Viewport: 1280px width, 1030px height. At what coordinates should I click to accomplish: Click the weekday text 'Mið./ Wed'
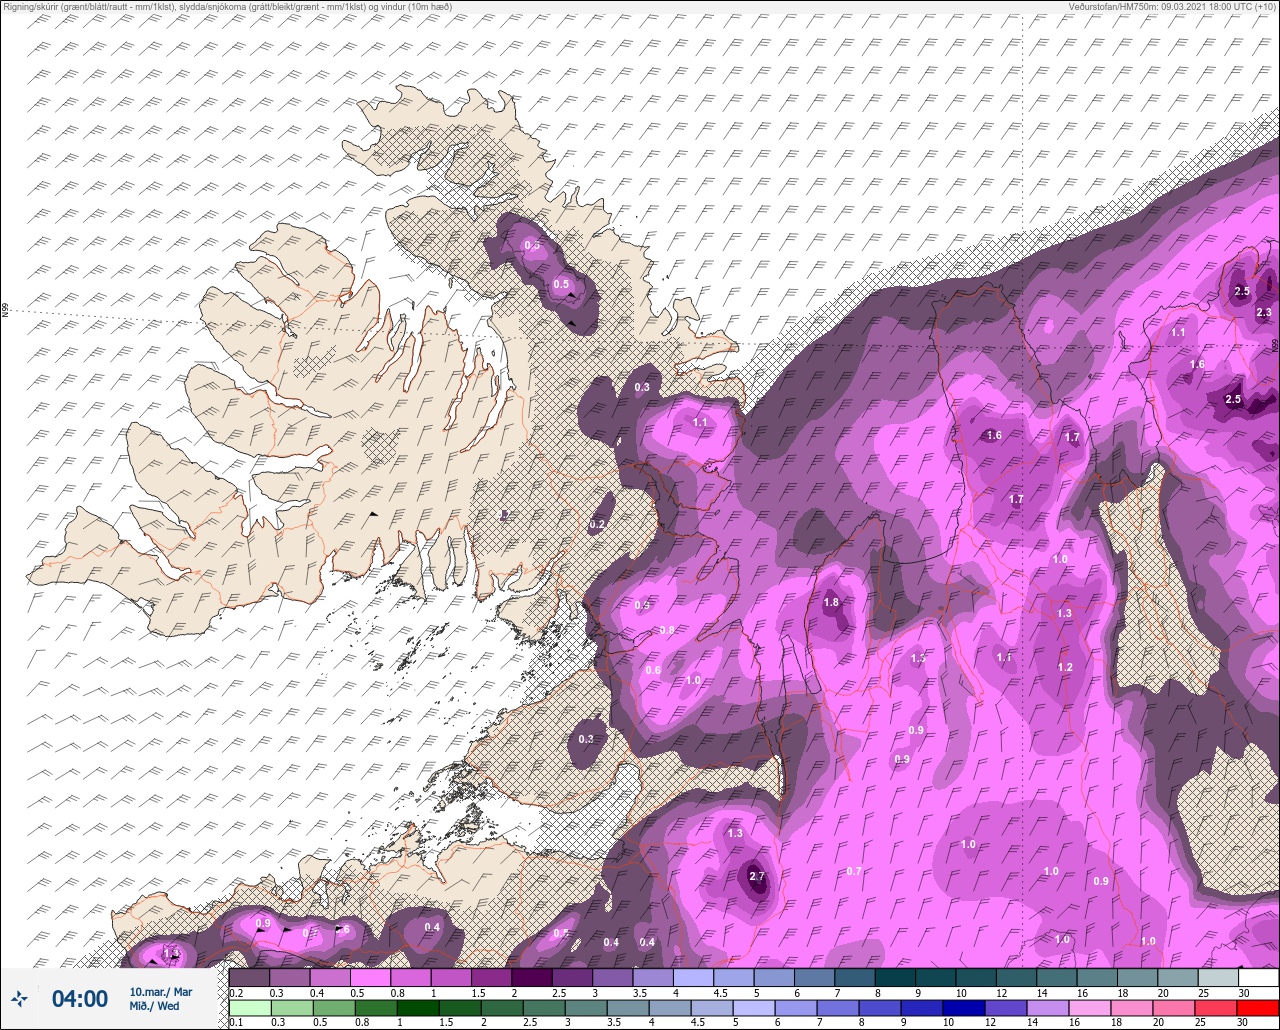155,1006
